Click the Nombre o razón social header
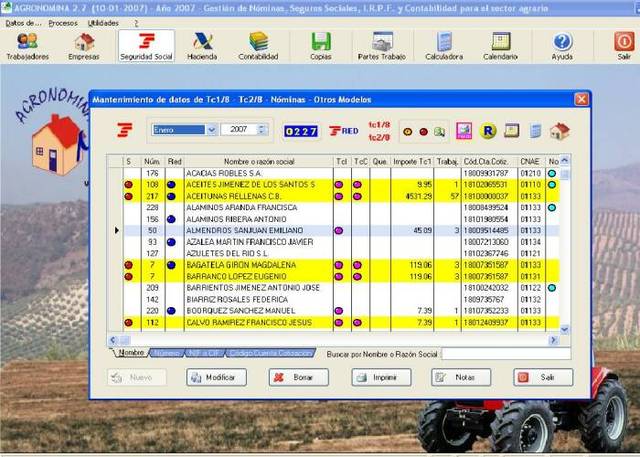 [259, 162]
